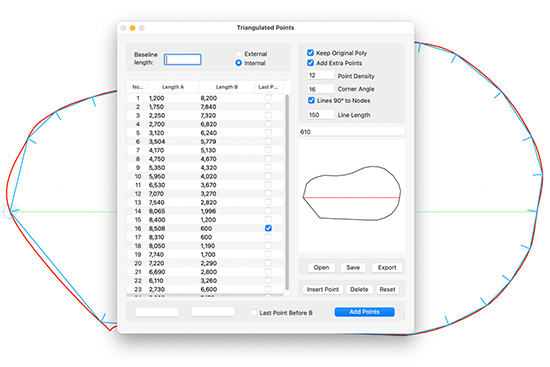This screenshot has width=550, height=367.
Task: Click the Save button
Action: [353, 267]
